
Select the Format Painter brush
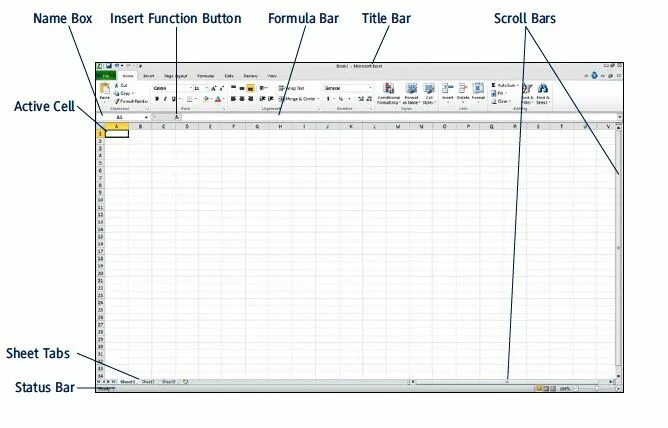(x=130, y=101)
